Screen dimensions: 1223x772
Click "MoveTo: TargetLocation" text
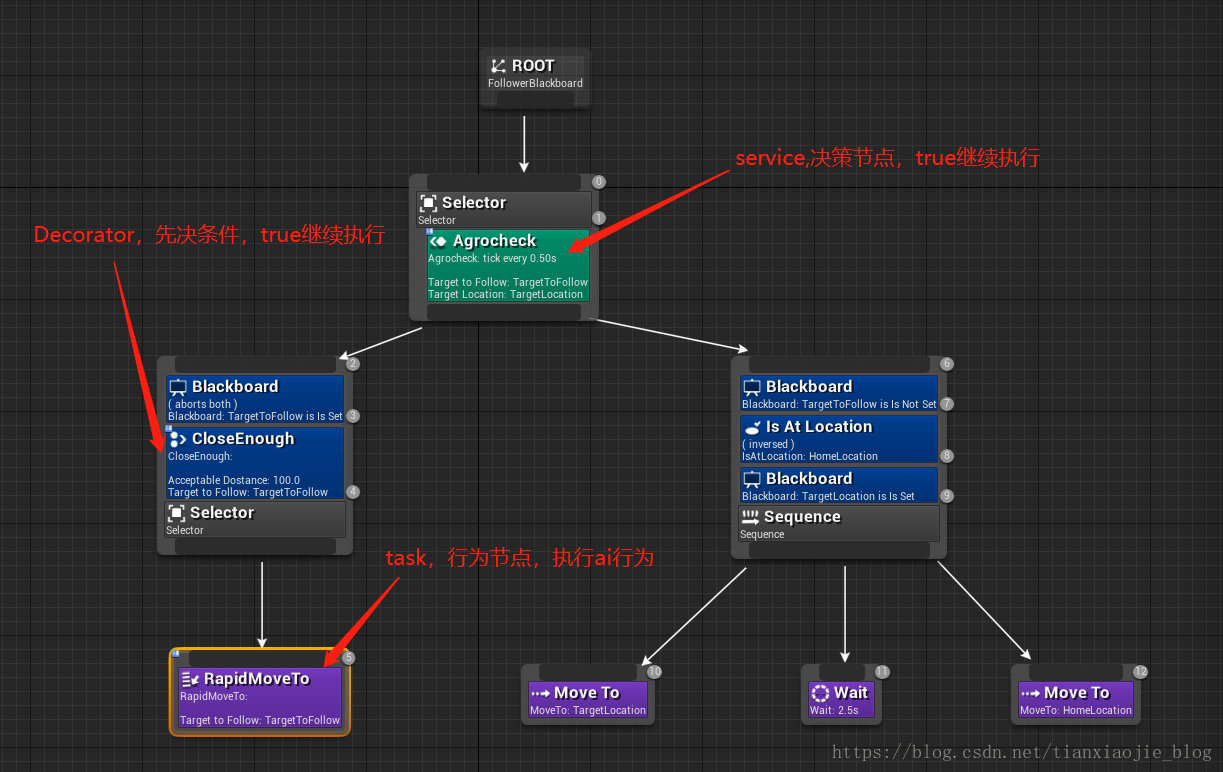(588, 710)
